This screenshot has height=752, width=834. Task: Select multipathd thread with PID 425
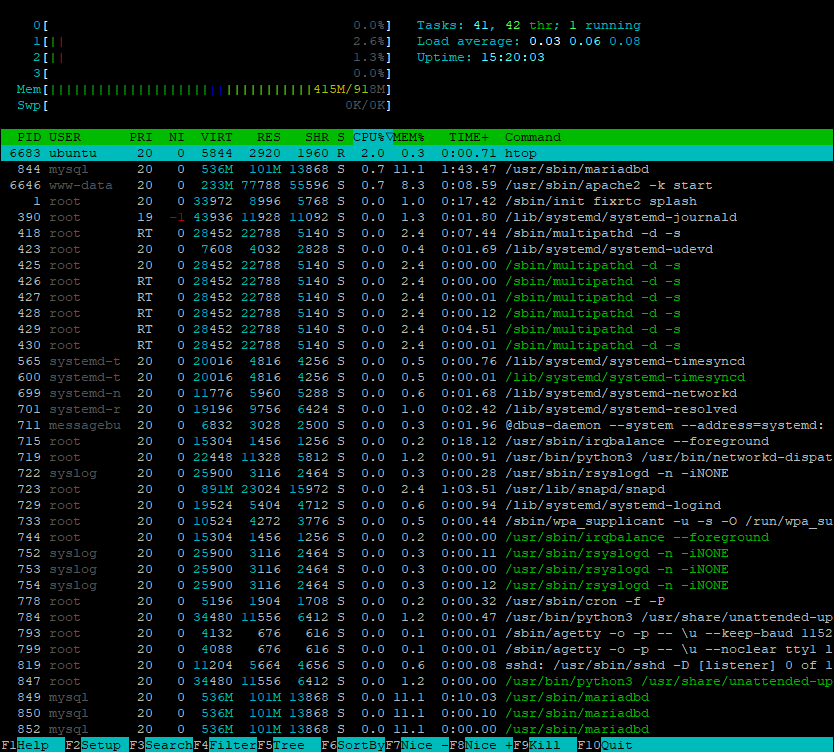click(417, 265)
